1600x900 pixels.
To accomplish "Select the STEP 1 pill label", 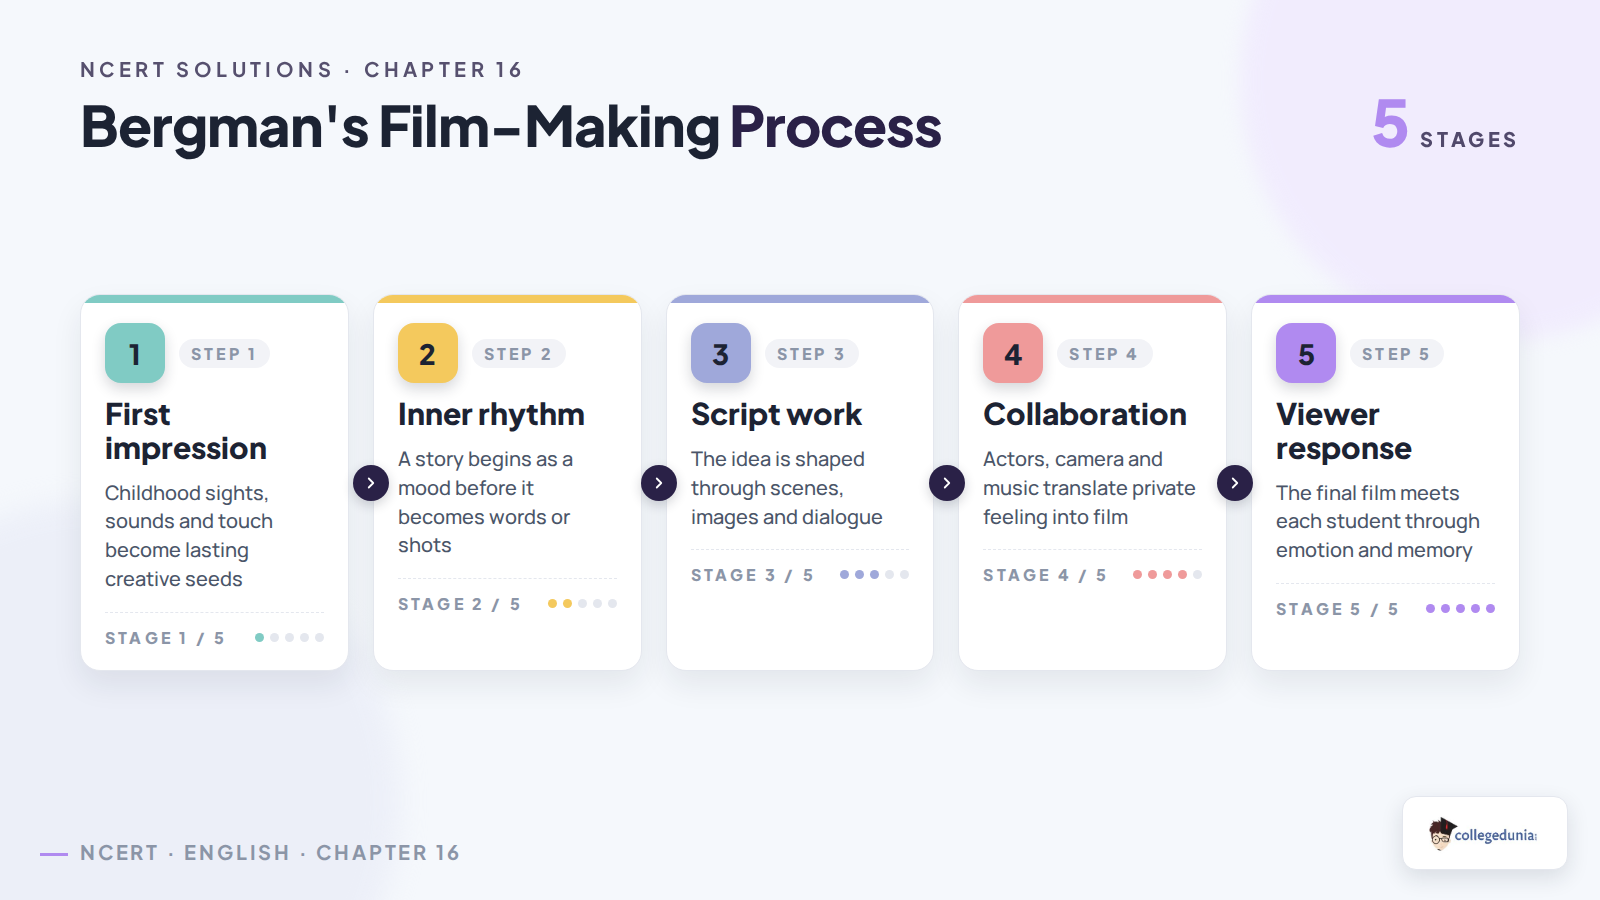I will tap(224, 354).
